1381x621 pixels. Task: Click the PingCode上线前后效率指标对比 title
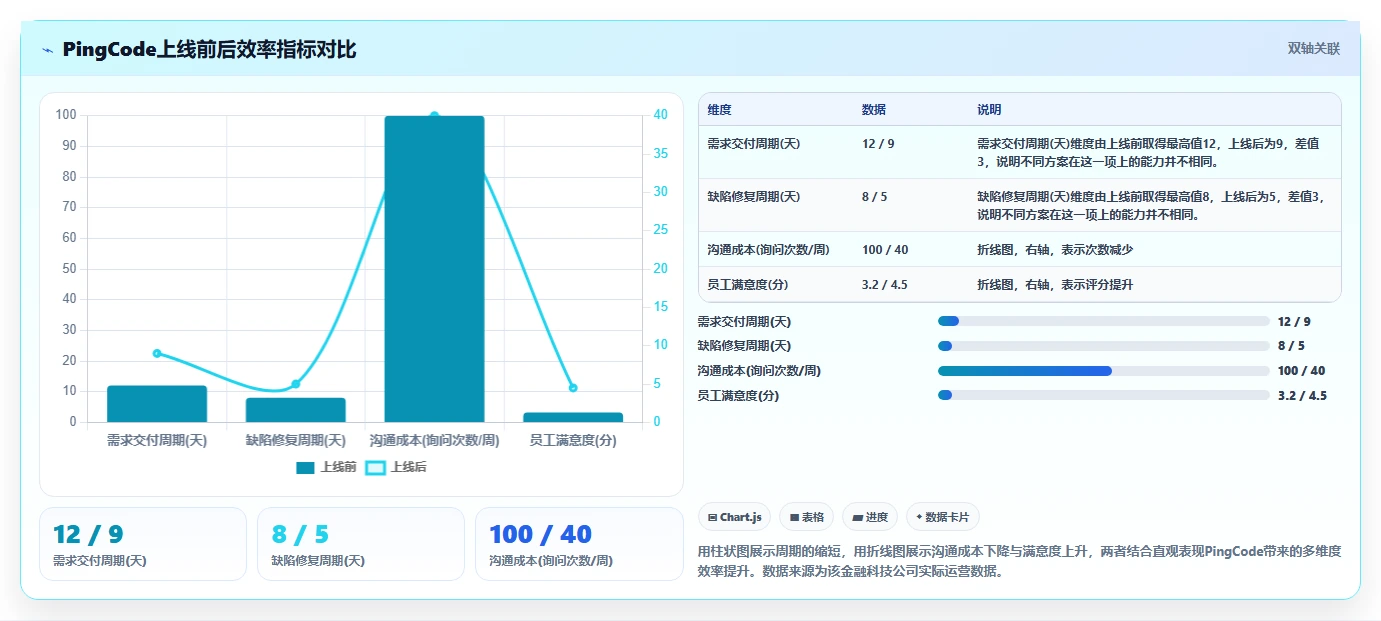[x=209, y=50]
